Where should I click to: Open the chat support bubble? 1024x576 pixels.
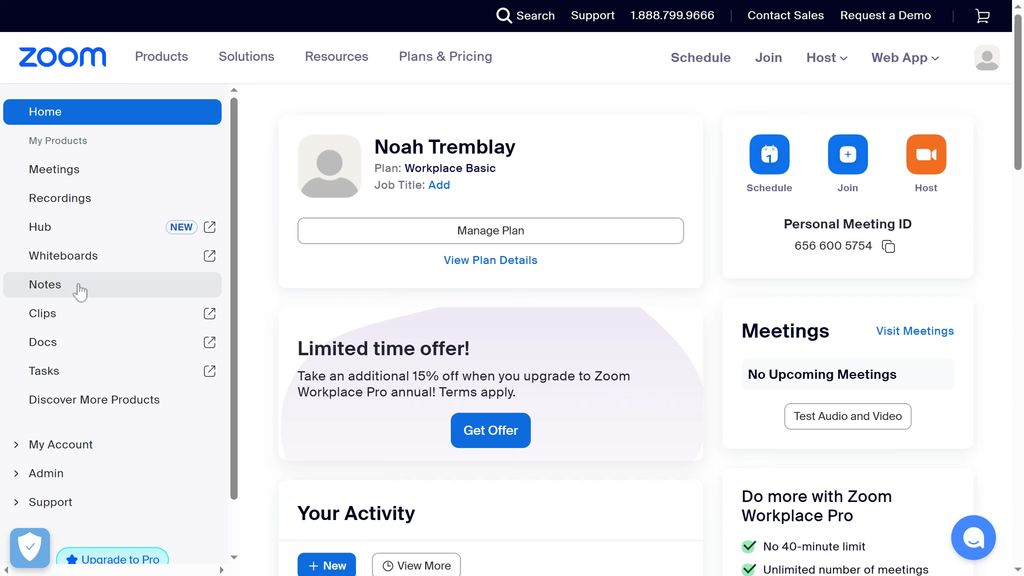click(973, 538)
